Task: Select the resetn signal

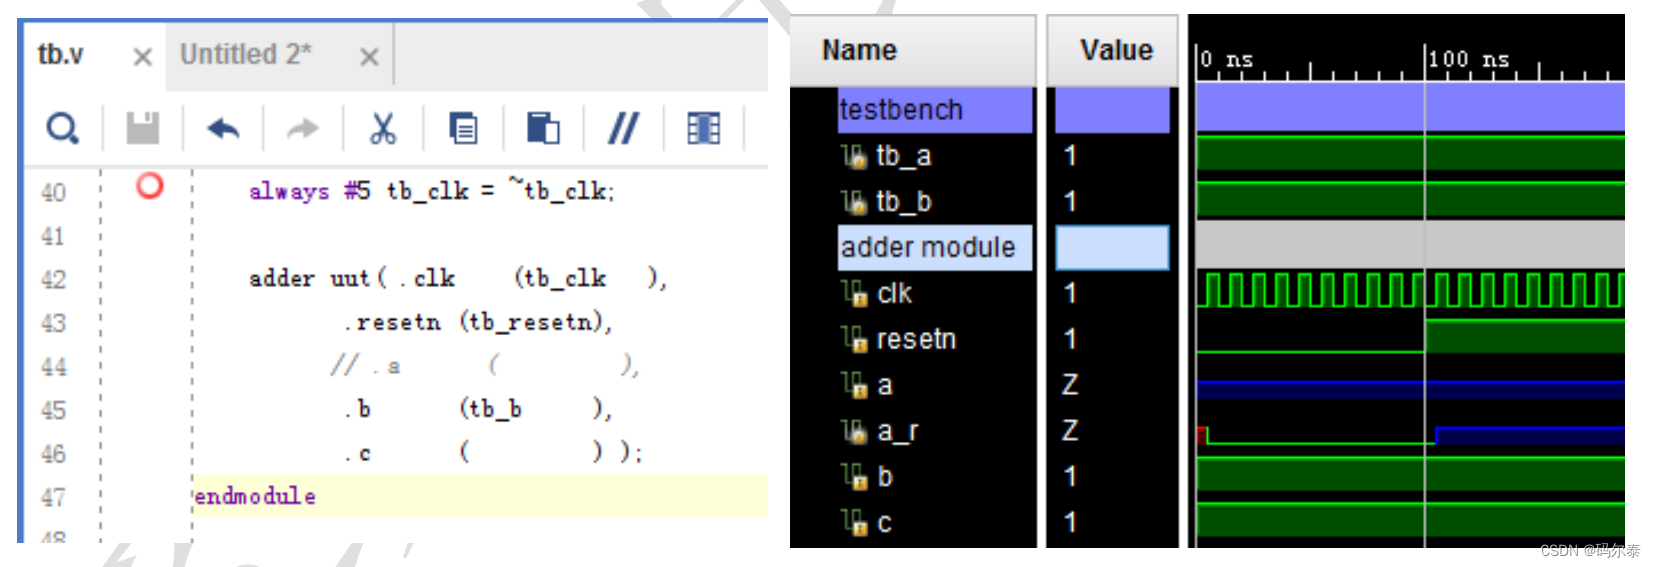Action: click(x=916, y=339)
